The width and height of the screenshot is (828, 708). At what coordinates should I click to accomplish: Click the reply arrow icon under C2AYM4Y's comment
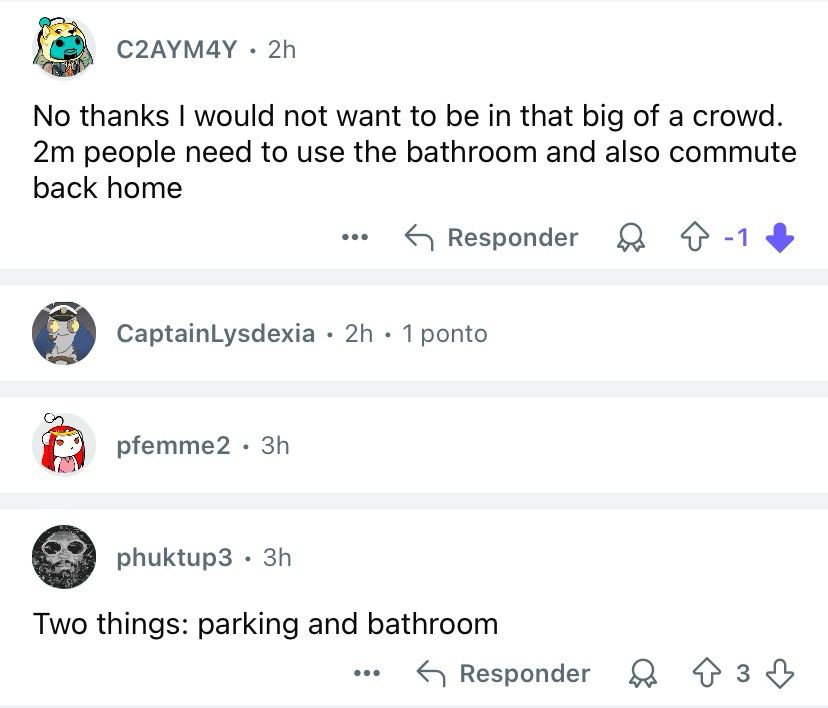click(x=420, y=237)
